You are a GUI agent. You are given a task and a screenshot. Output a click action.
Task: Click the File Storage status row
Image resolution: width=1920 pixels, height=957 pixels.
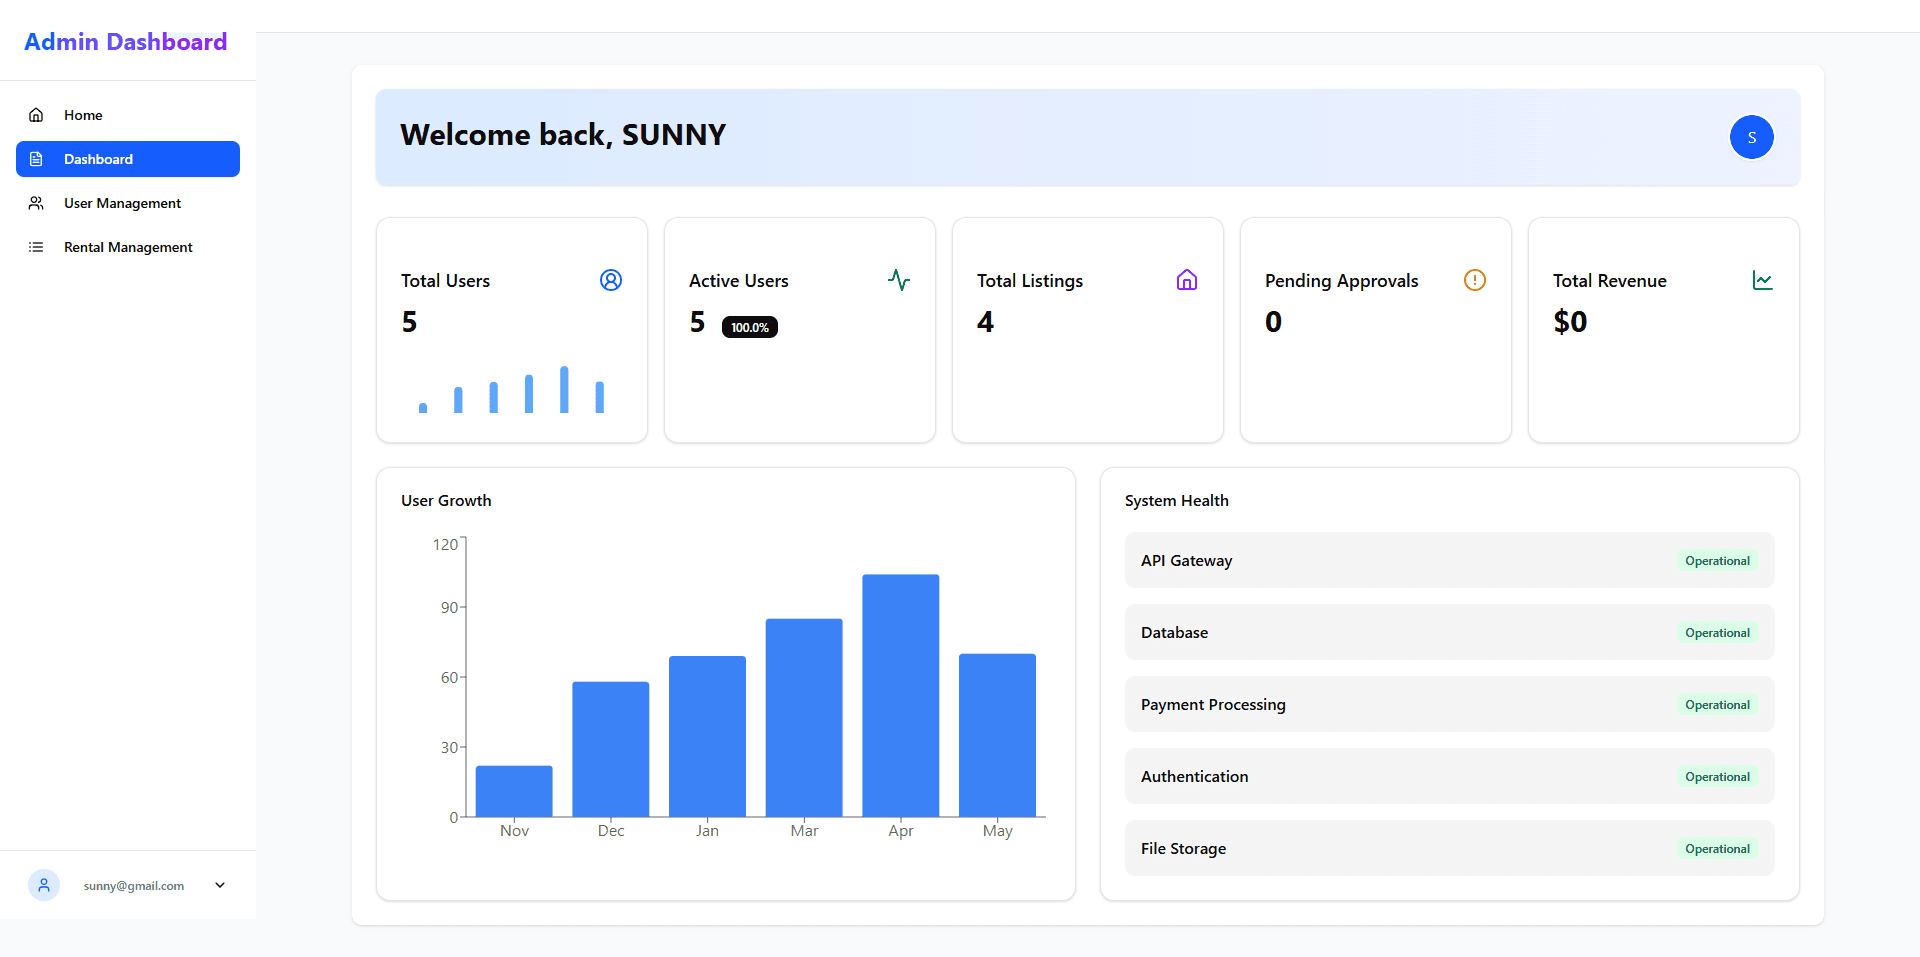pos(1450,848)
